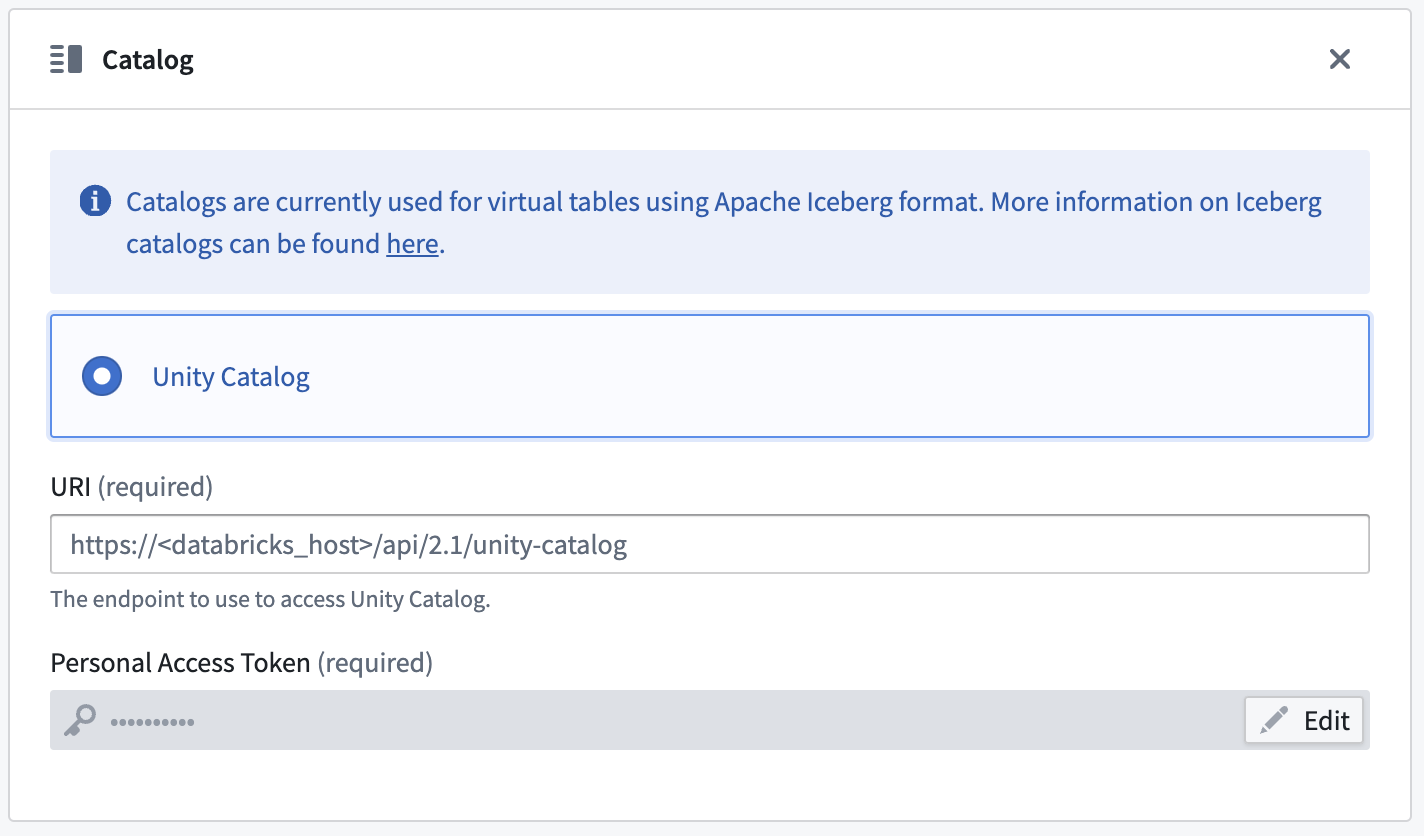Click Edit button for Personal Access Token
1424x836 pixels.
coord(1304,720)
